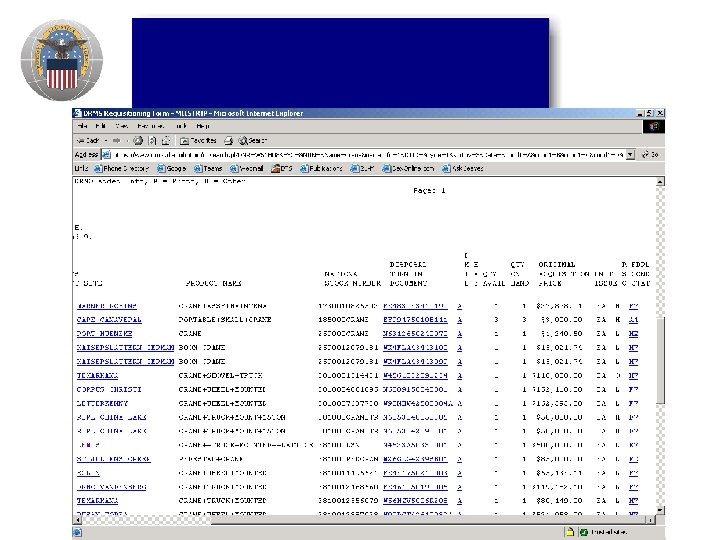Viewport: 720px width, 540px height.
Task: Click the A code link in Cape Canaveral row
Action: pyautogui.click(x=460, y=320)
